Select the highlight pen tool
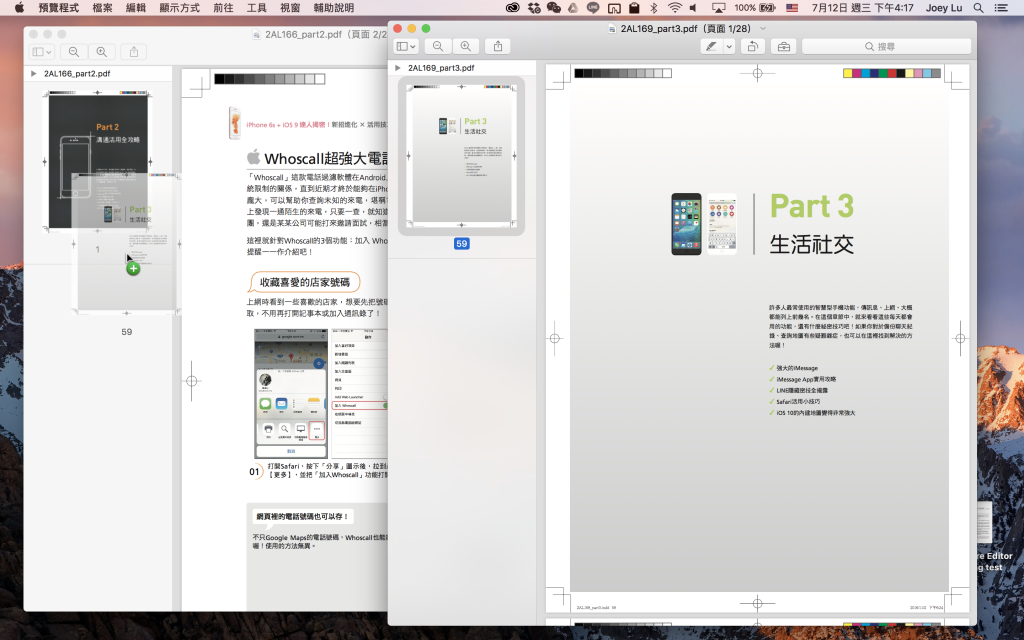The width and height of the screenshot is (1024, 640). (x=712, y=46)
